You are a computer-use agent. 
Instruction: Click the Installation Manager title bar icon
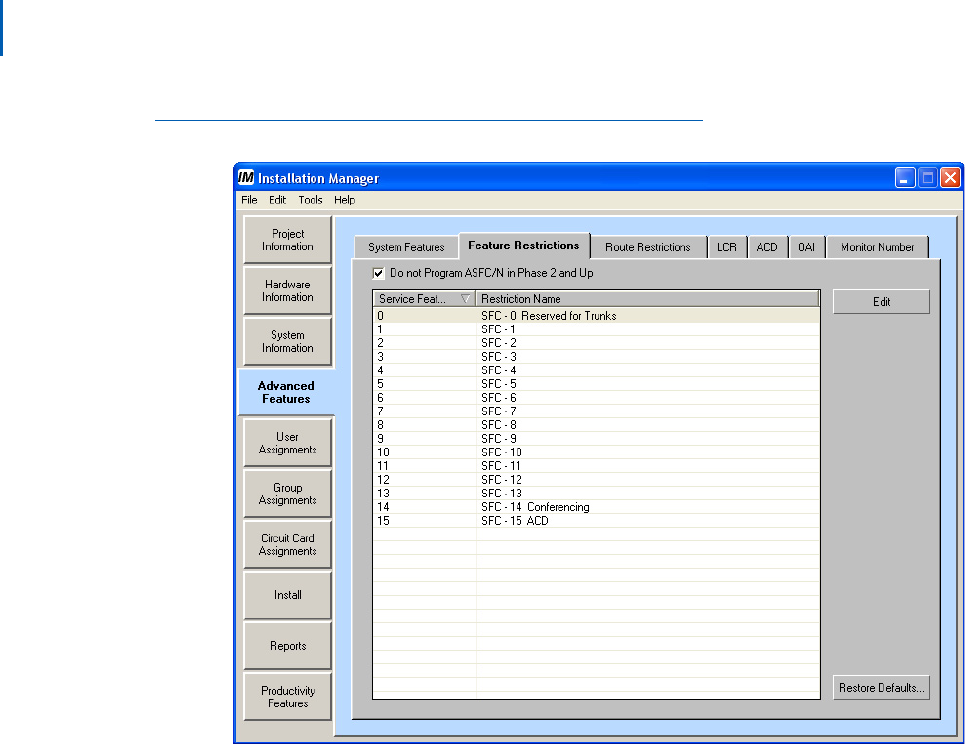(x=246, y=178)
